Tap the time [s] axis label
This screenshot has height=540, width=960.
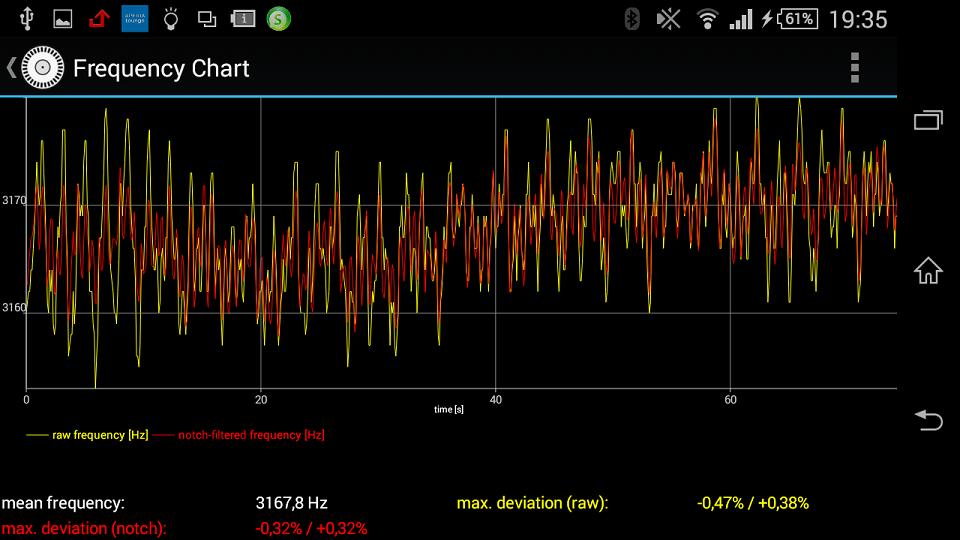tap(449, 410)
